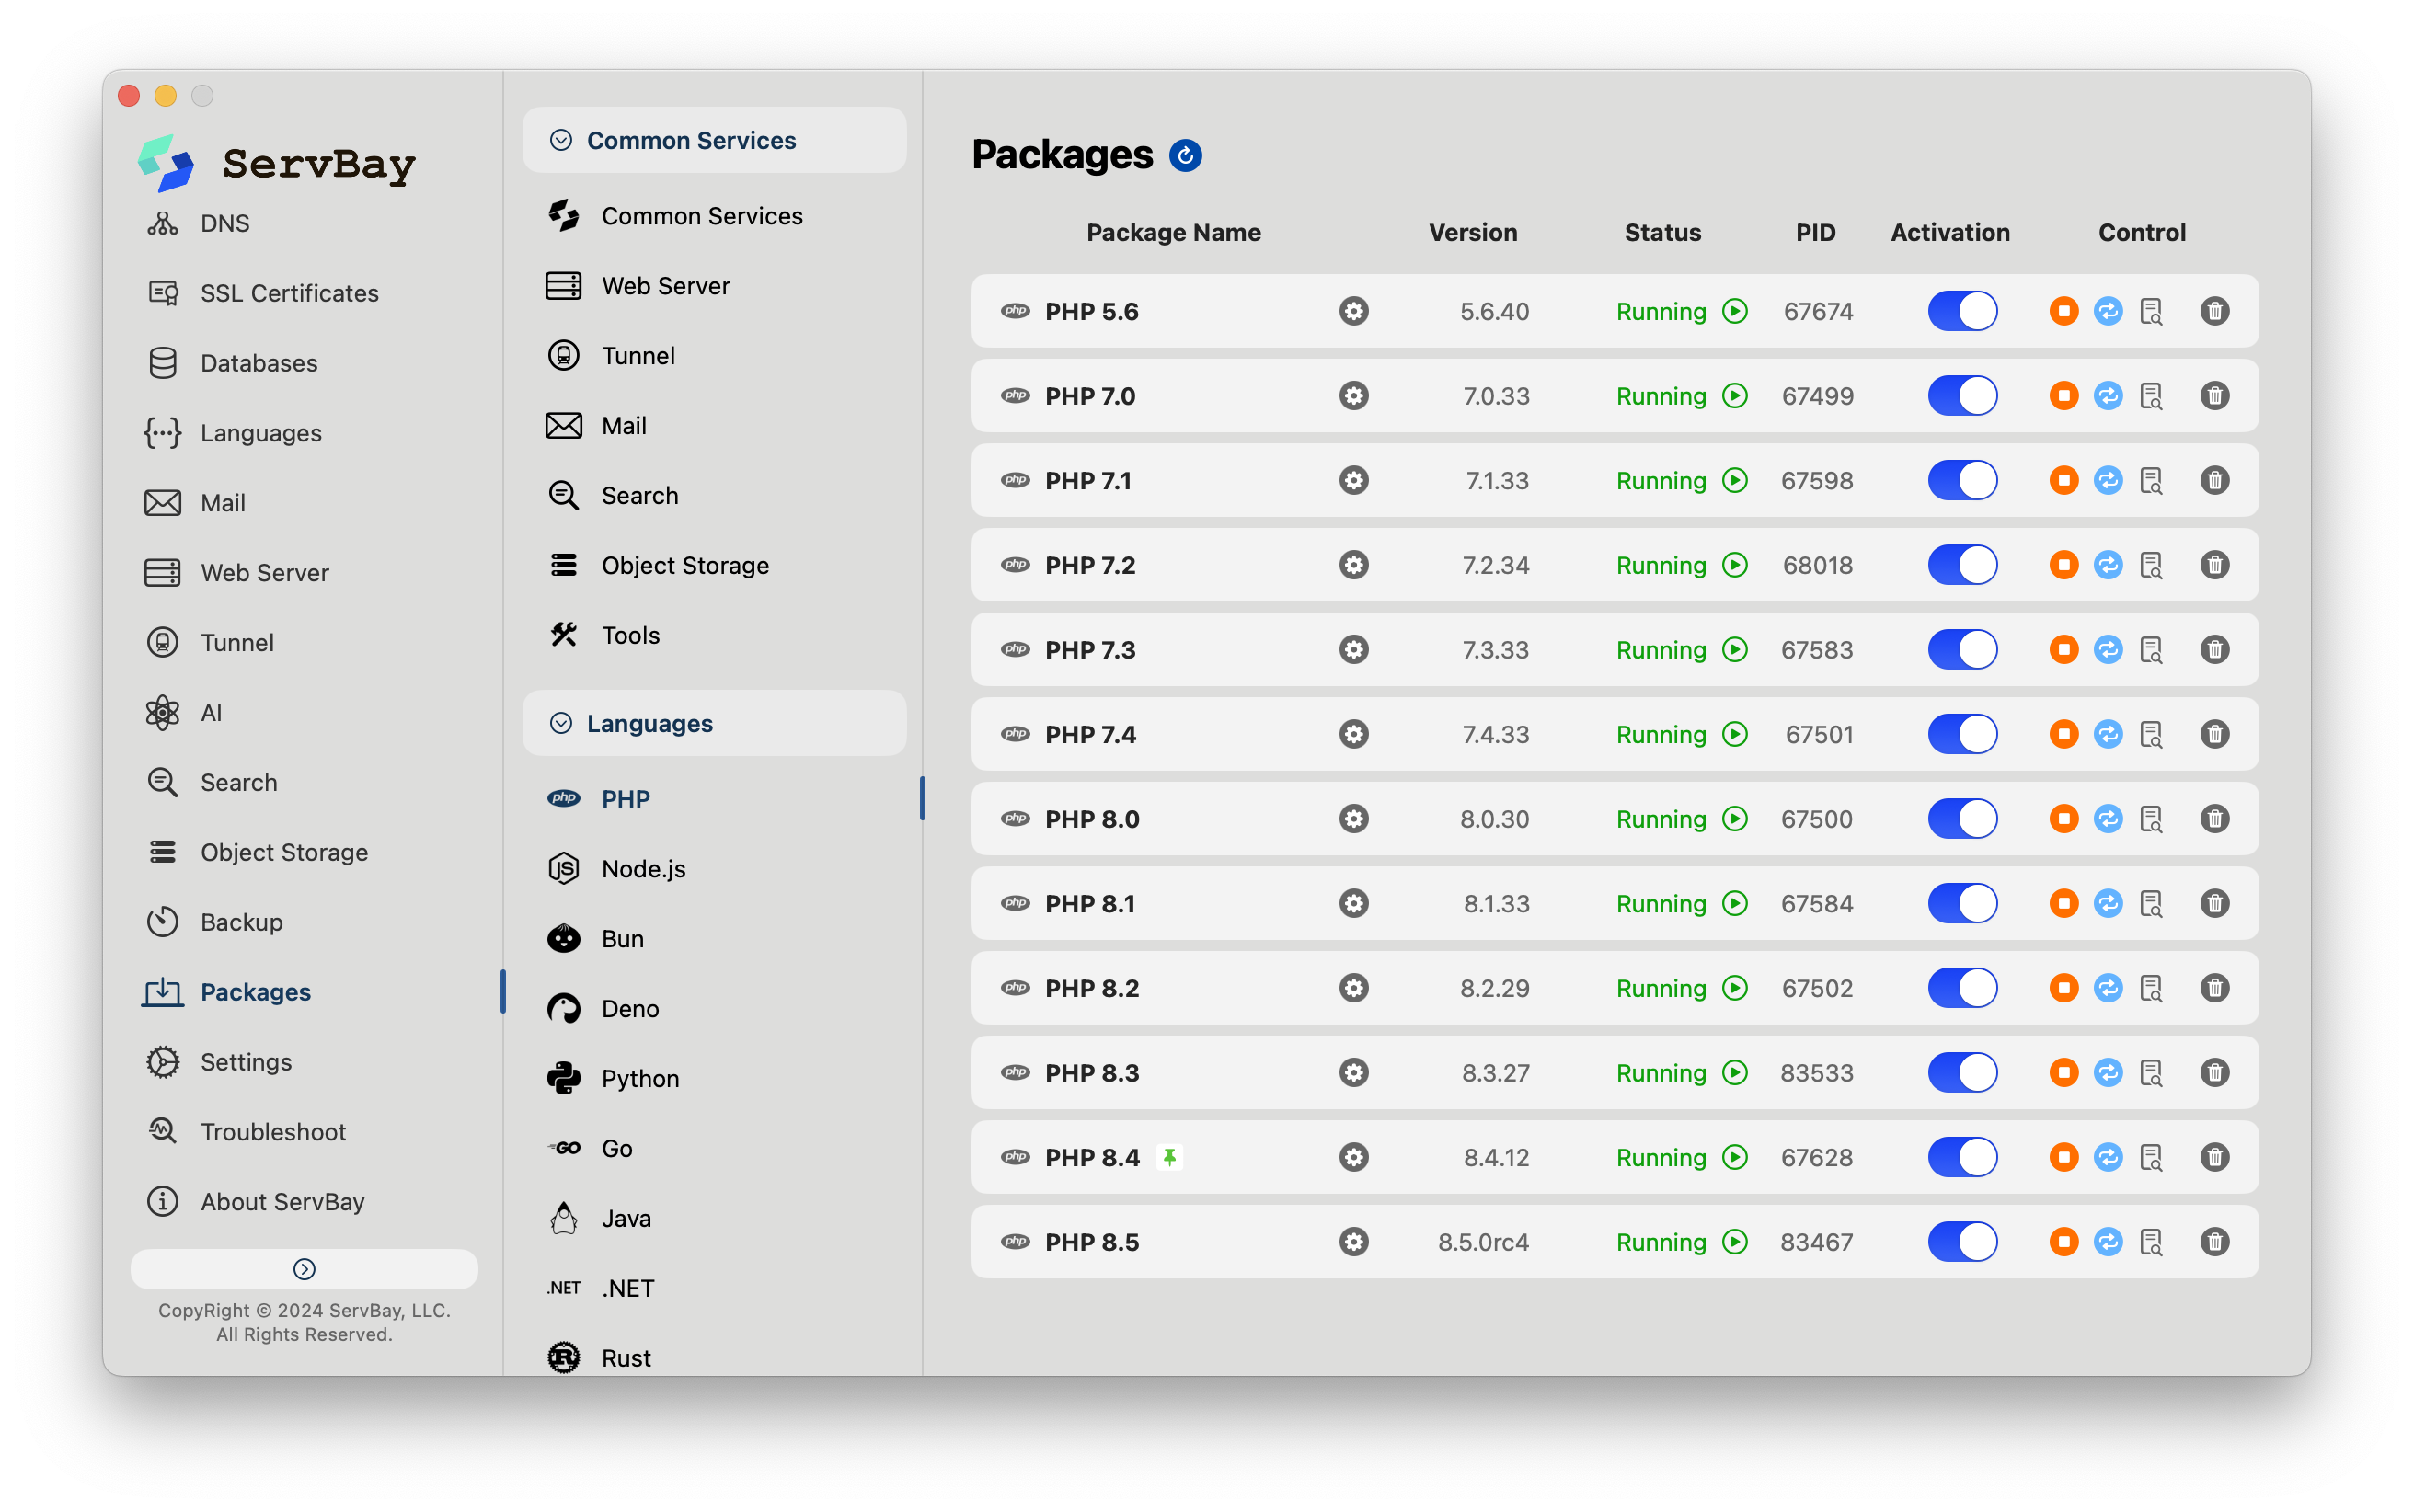Open the About ServBay page
2414x1512 pixels.
[x=282, y=1202]
